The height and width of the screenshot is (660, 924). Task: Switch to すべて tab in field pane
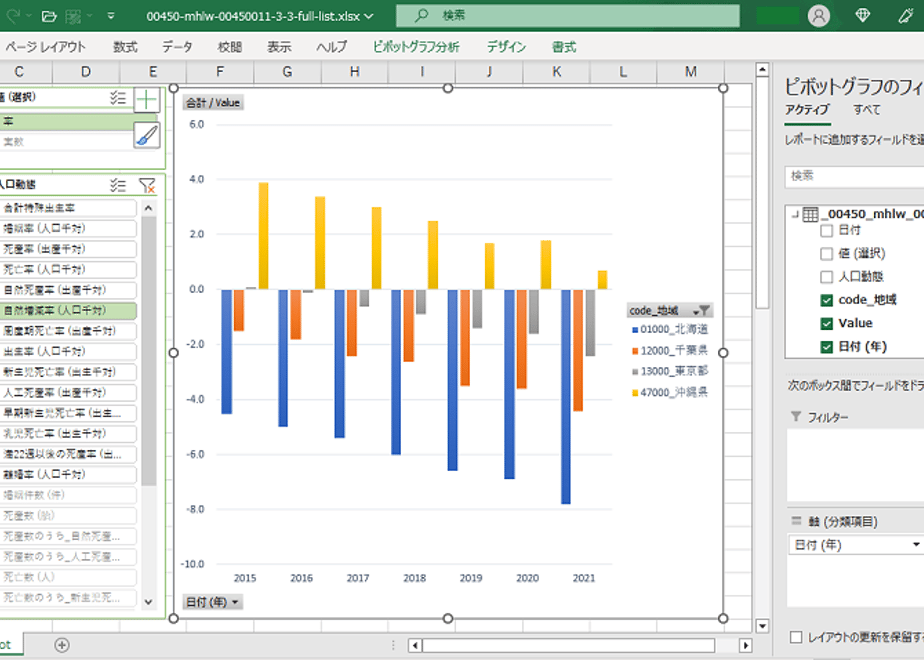(867, 110)
